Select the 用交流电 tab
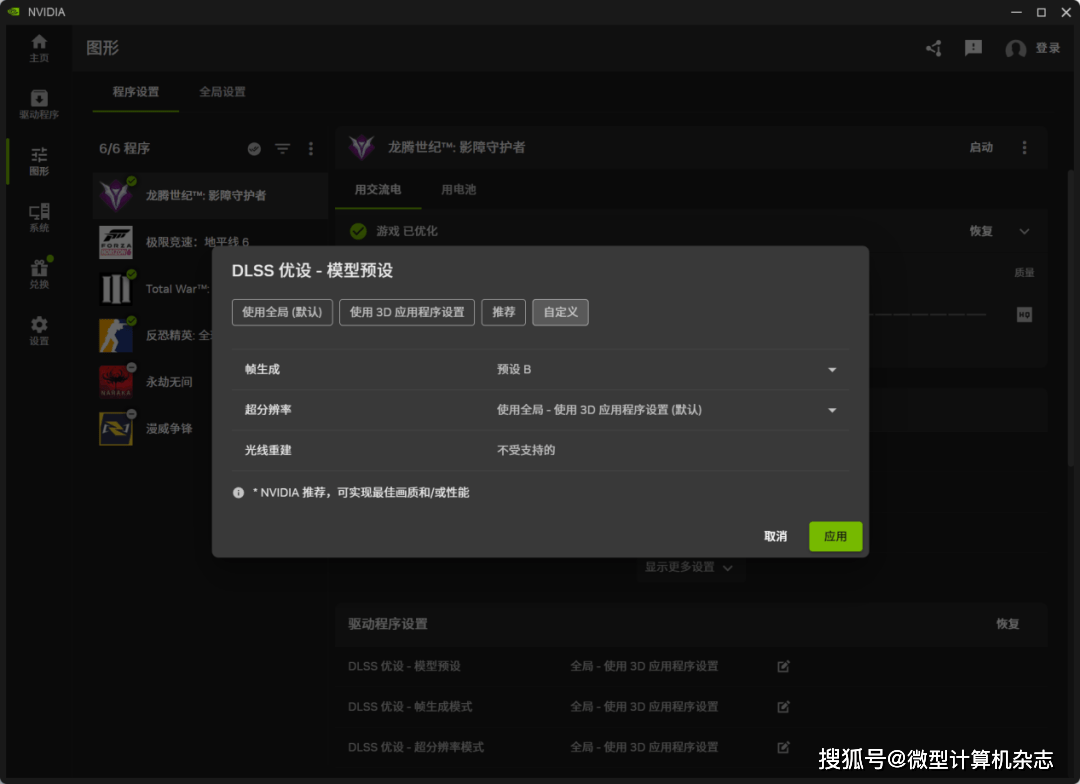 pos(377,189)
